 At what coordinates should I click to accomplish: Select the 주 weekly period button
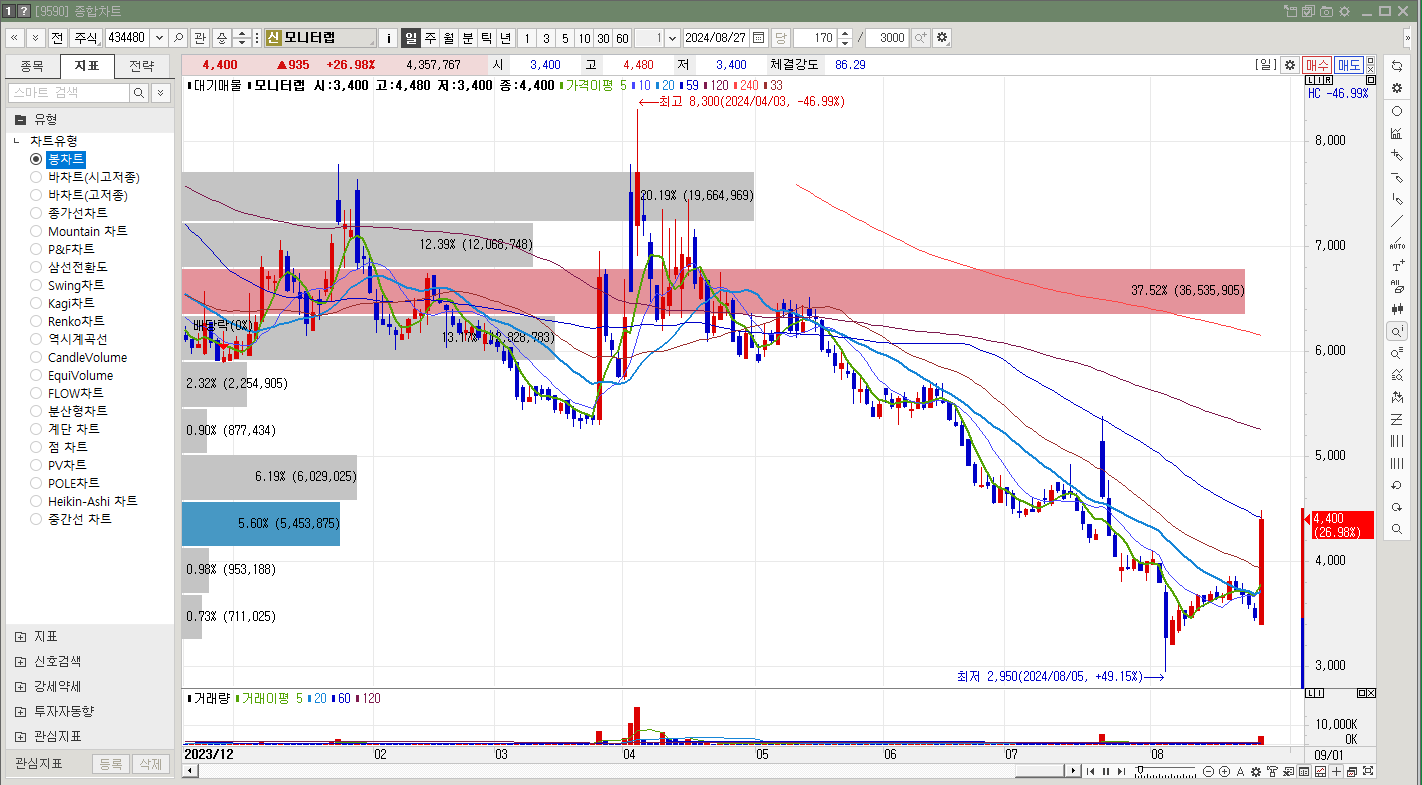tap(430, 38)
